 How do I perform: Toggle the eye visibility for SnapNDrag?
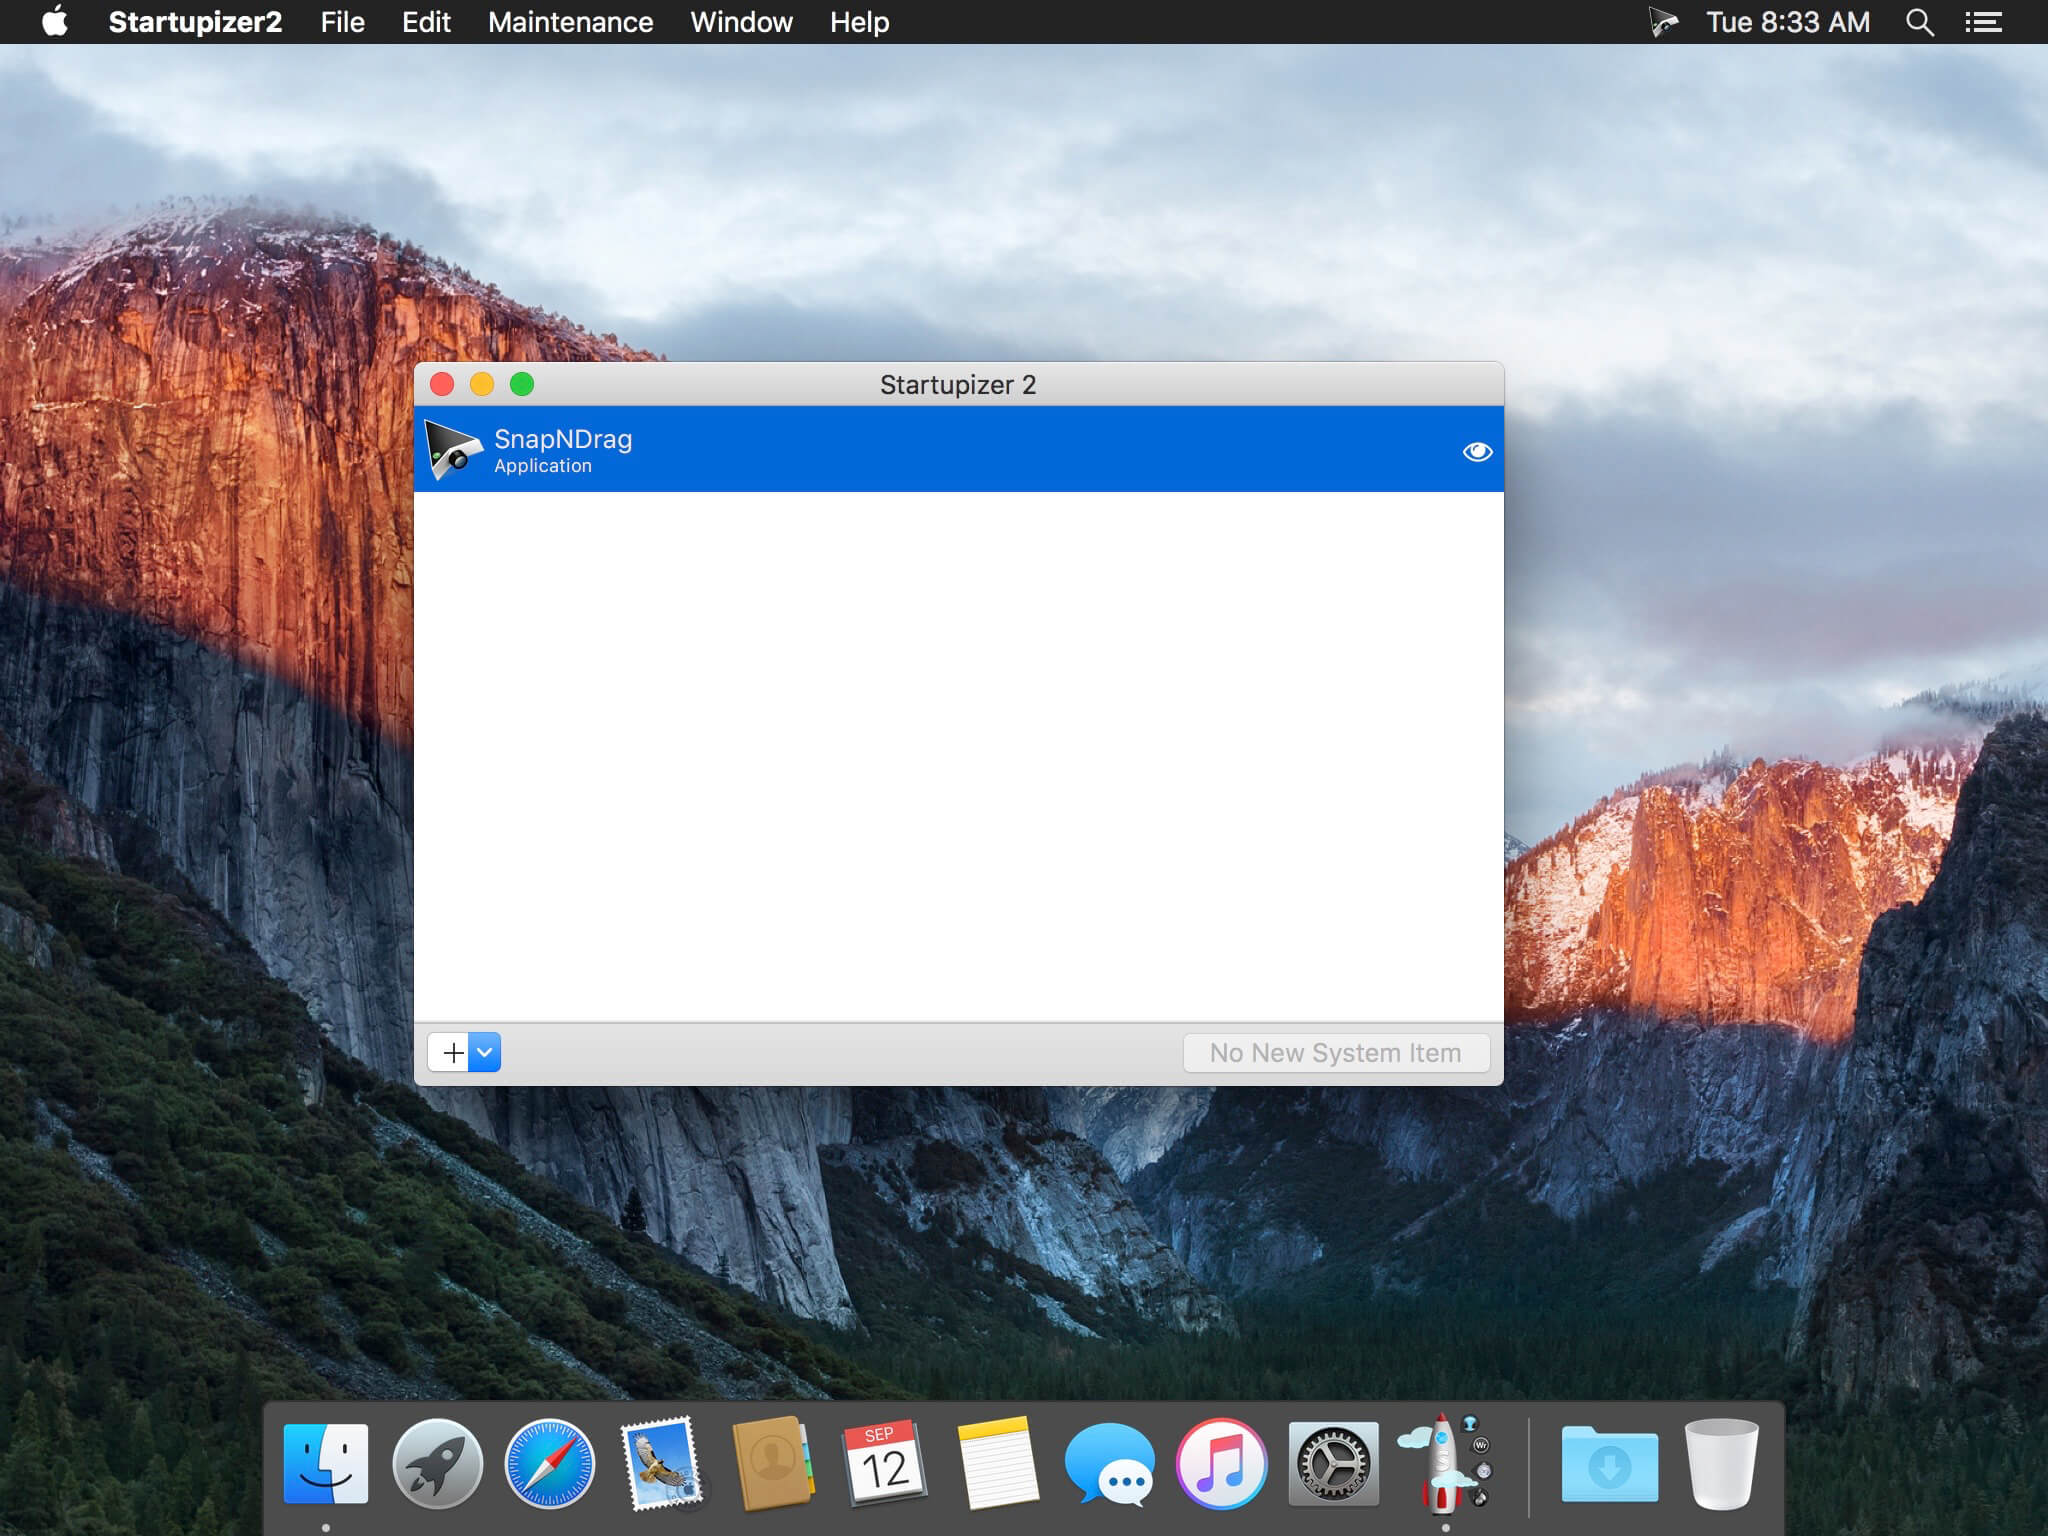click(1477, 452)
